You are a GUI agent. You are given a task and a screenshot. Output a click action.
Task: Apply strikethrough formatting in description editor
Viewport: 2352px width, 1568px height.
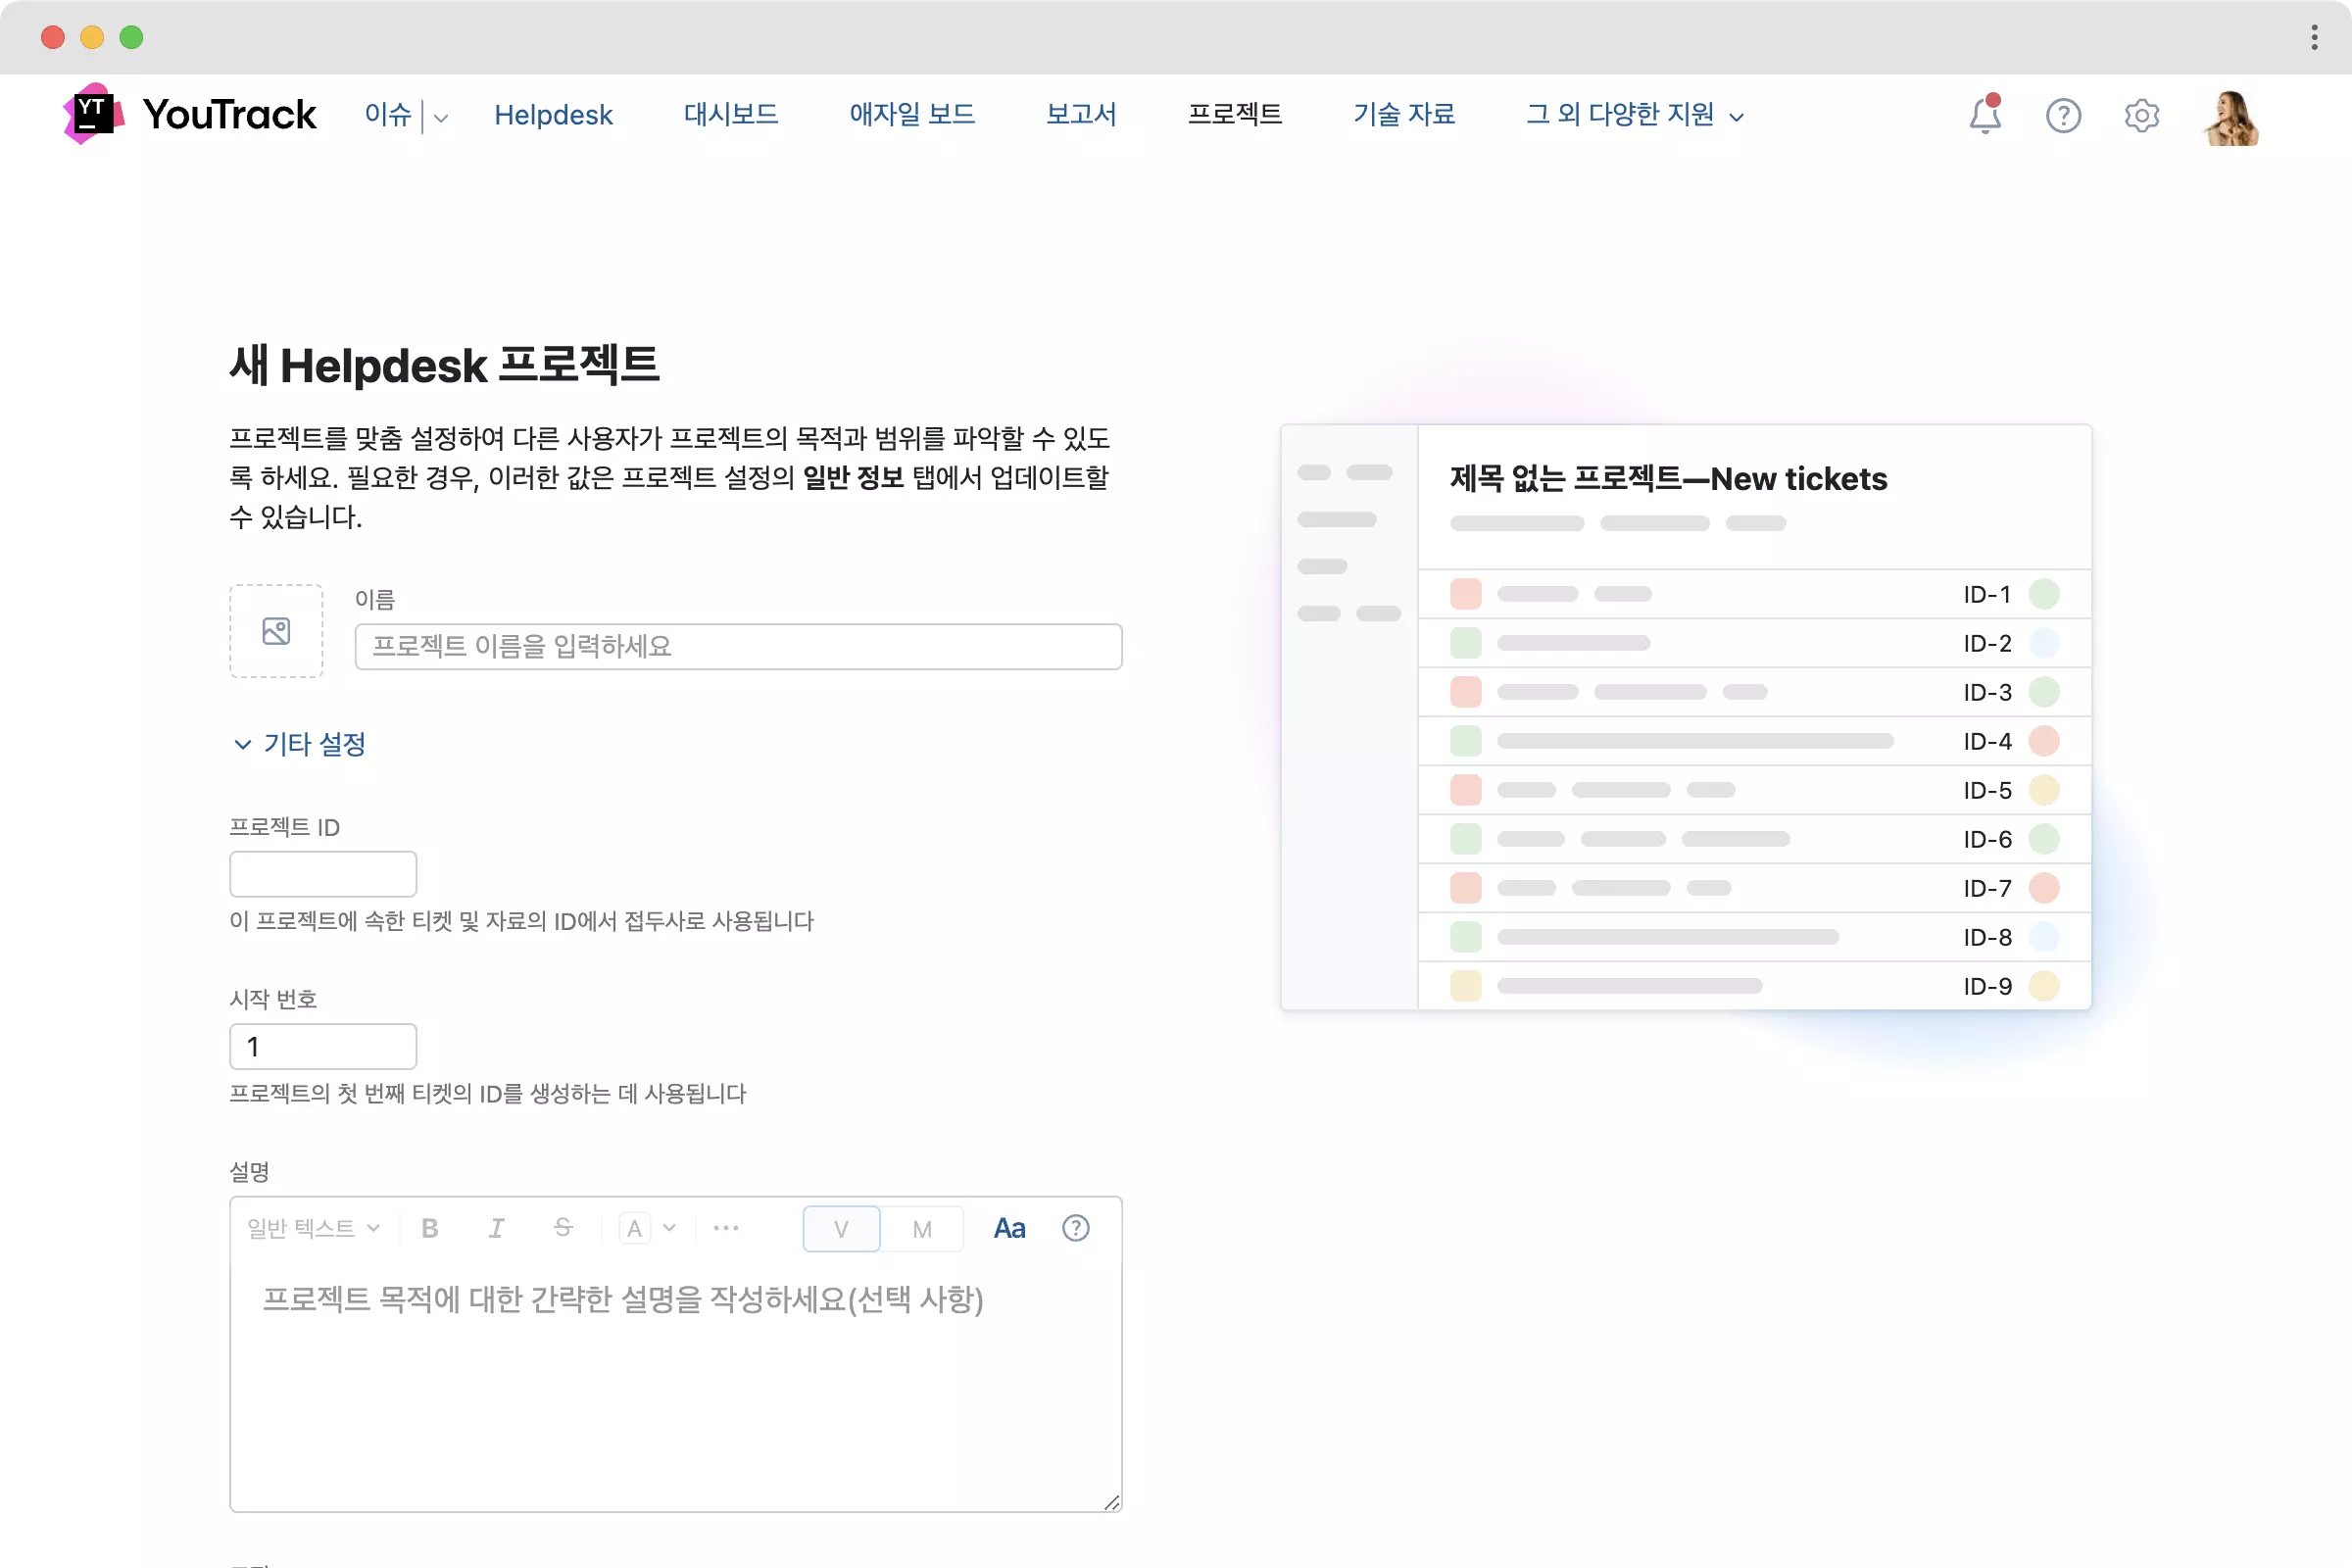point(563,1228)
